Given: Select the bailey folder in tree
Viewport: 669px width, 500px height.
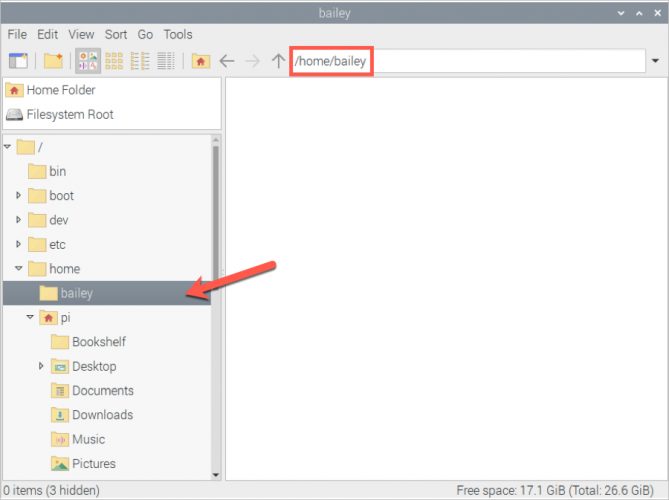Looking at the screenshot, I should click(107, 293).
